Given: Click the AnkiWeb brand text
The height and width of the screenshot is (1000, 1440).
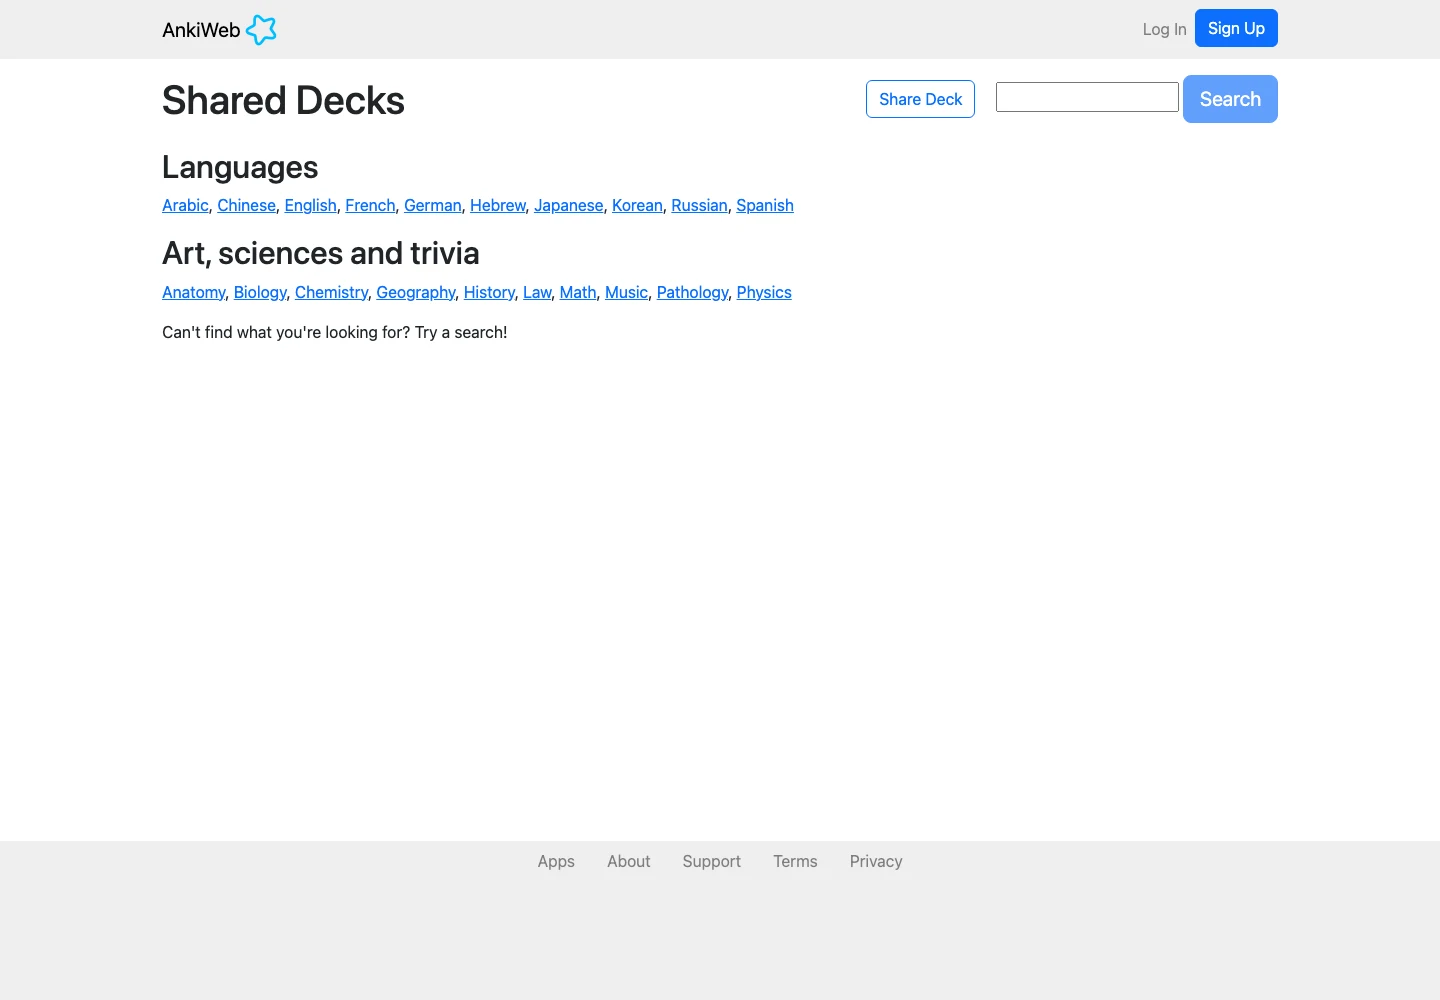Looking at the screenshot, I should pyautogui.click(x=201, y=30).
